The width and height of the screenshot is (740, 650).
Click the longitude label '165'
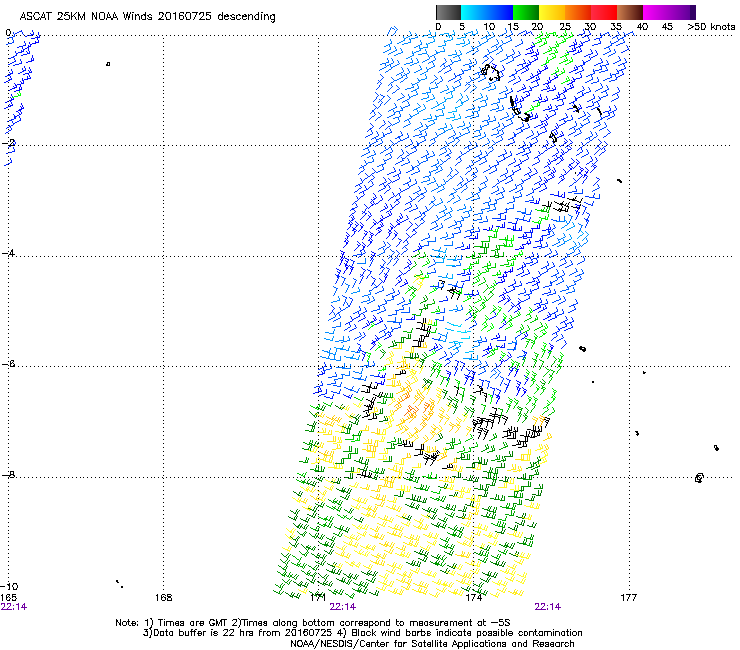click(x=8, y=598)
